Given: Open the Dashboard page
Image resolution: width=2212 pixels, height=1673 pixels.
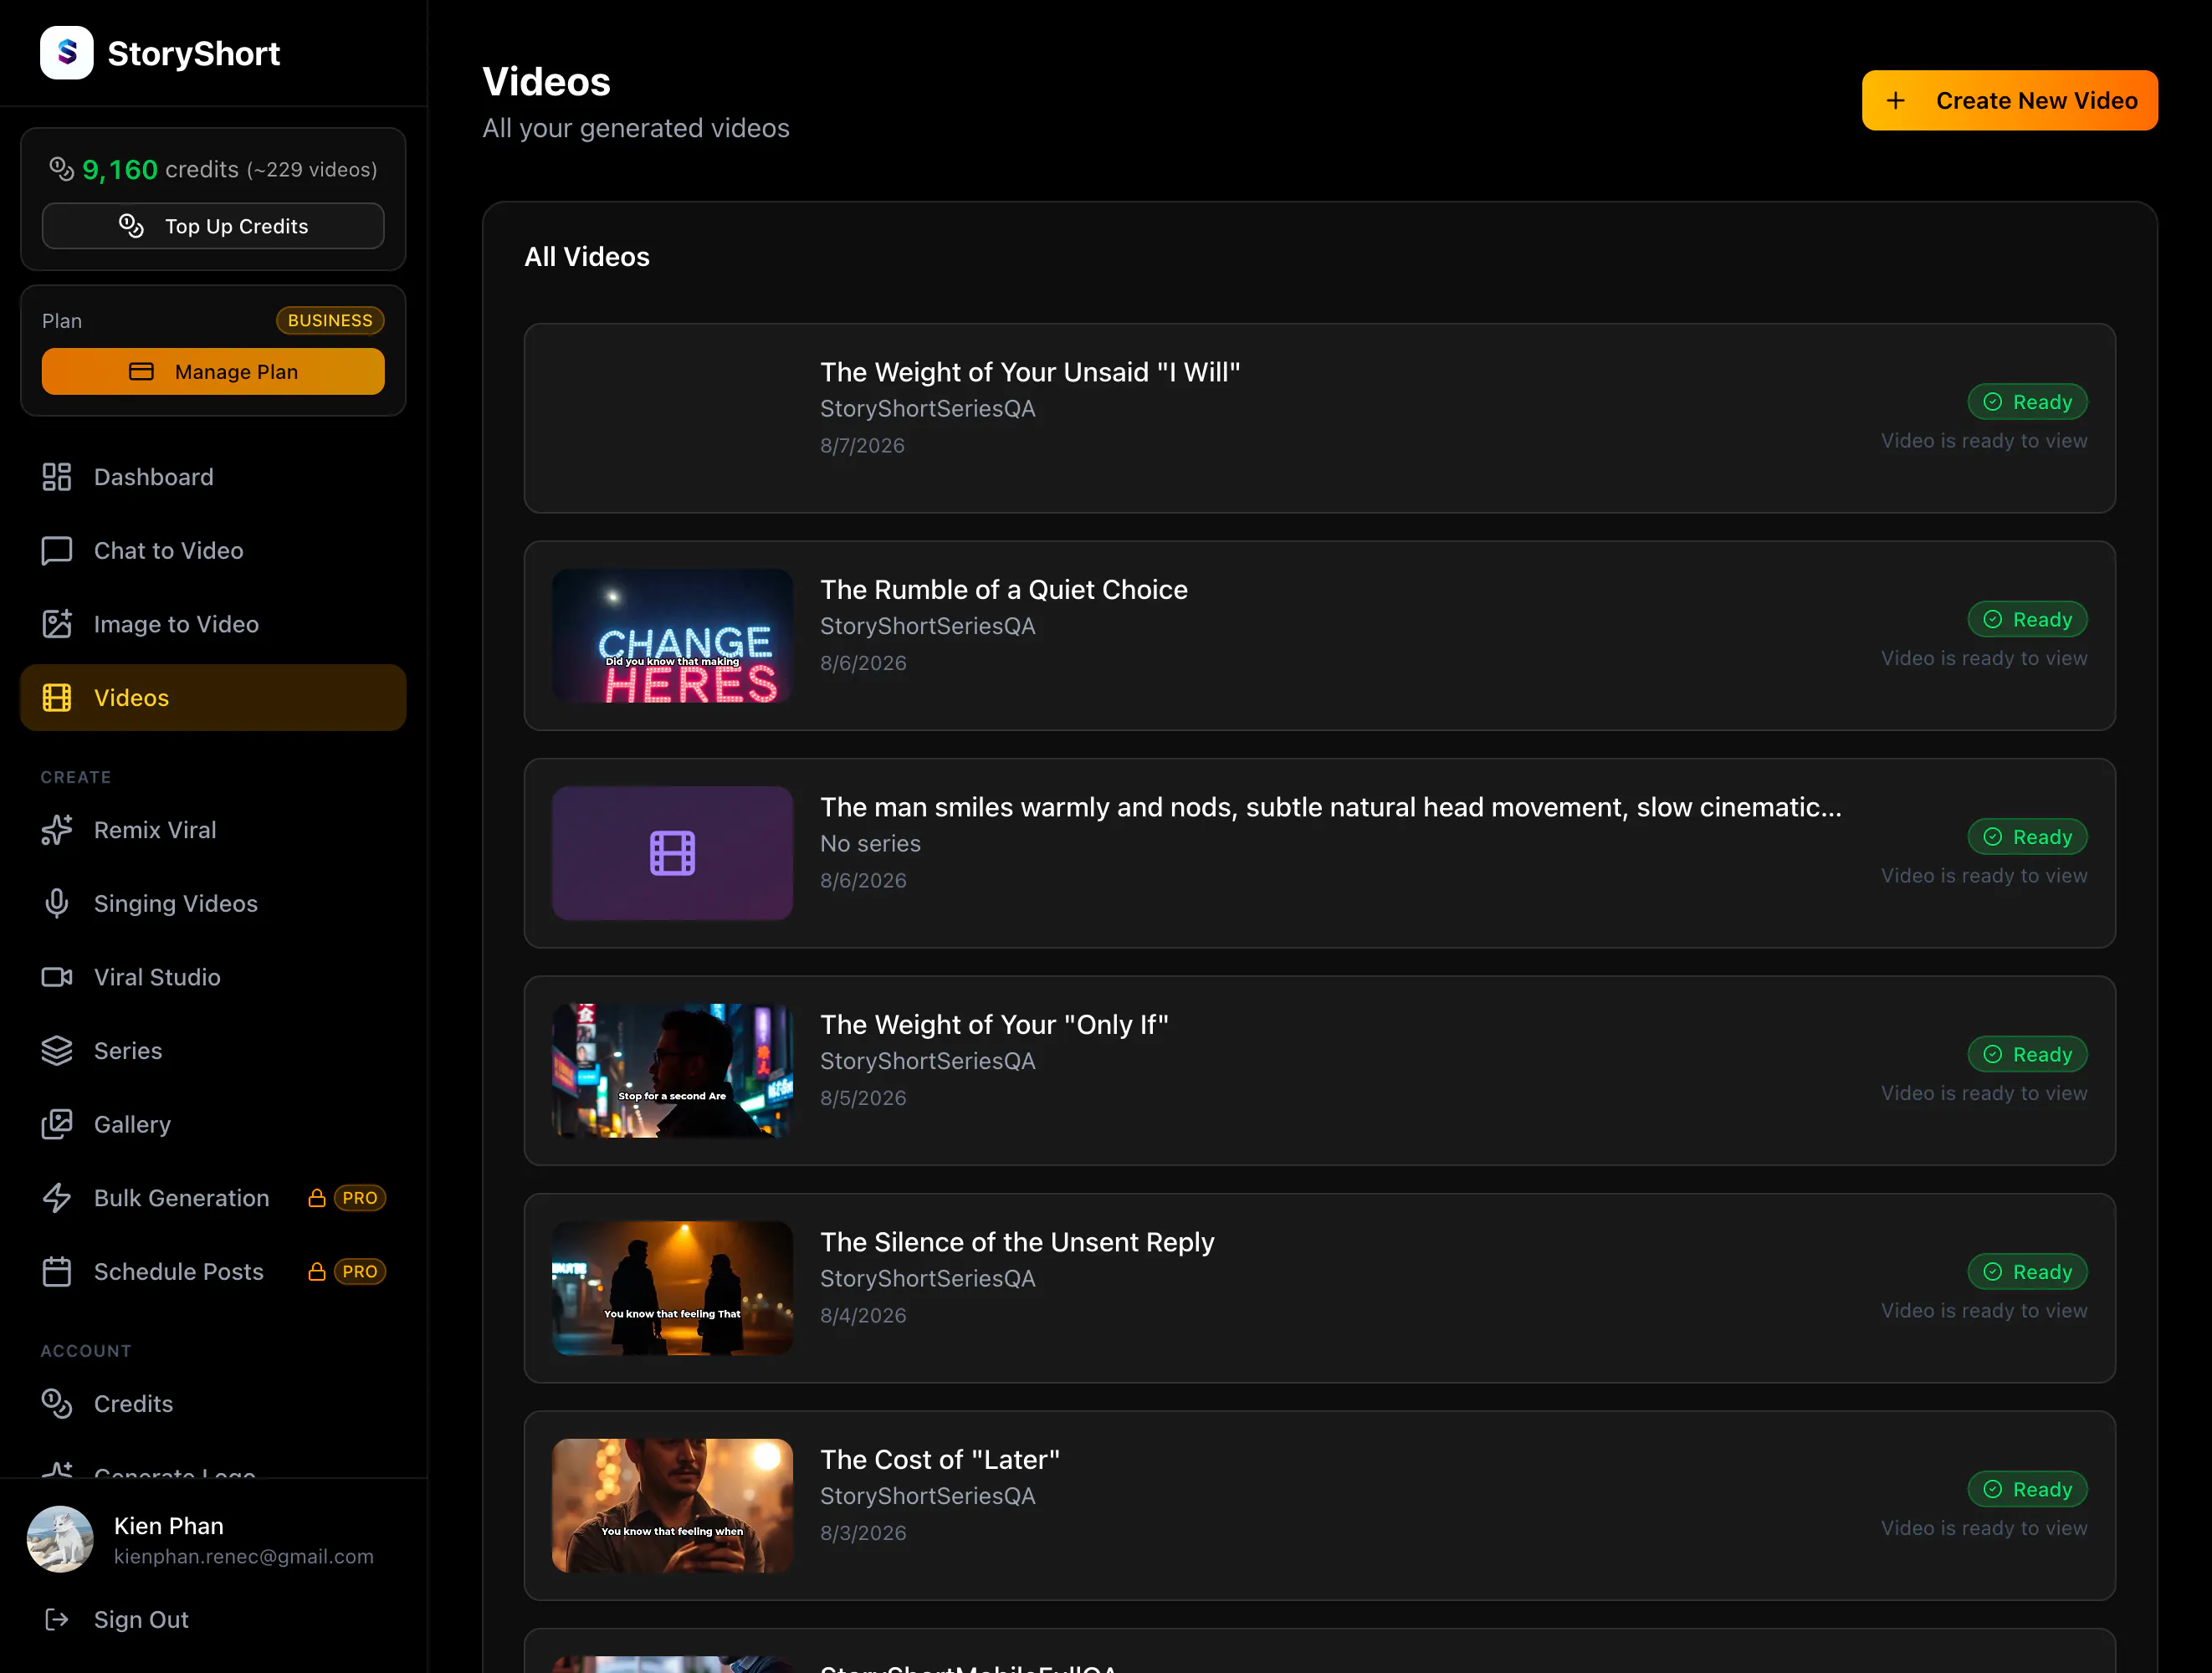Looking at the screenshot, I should 213,477.
